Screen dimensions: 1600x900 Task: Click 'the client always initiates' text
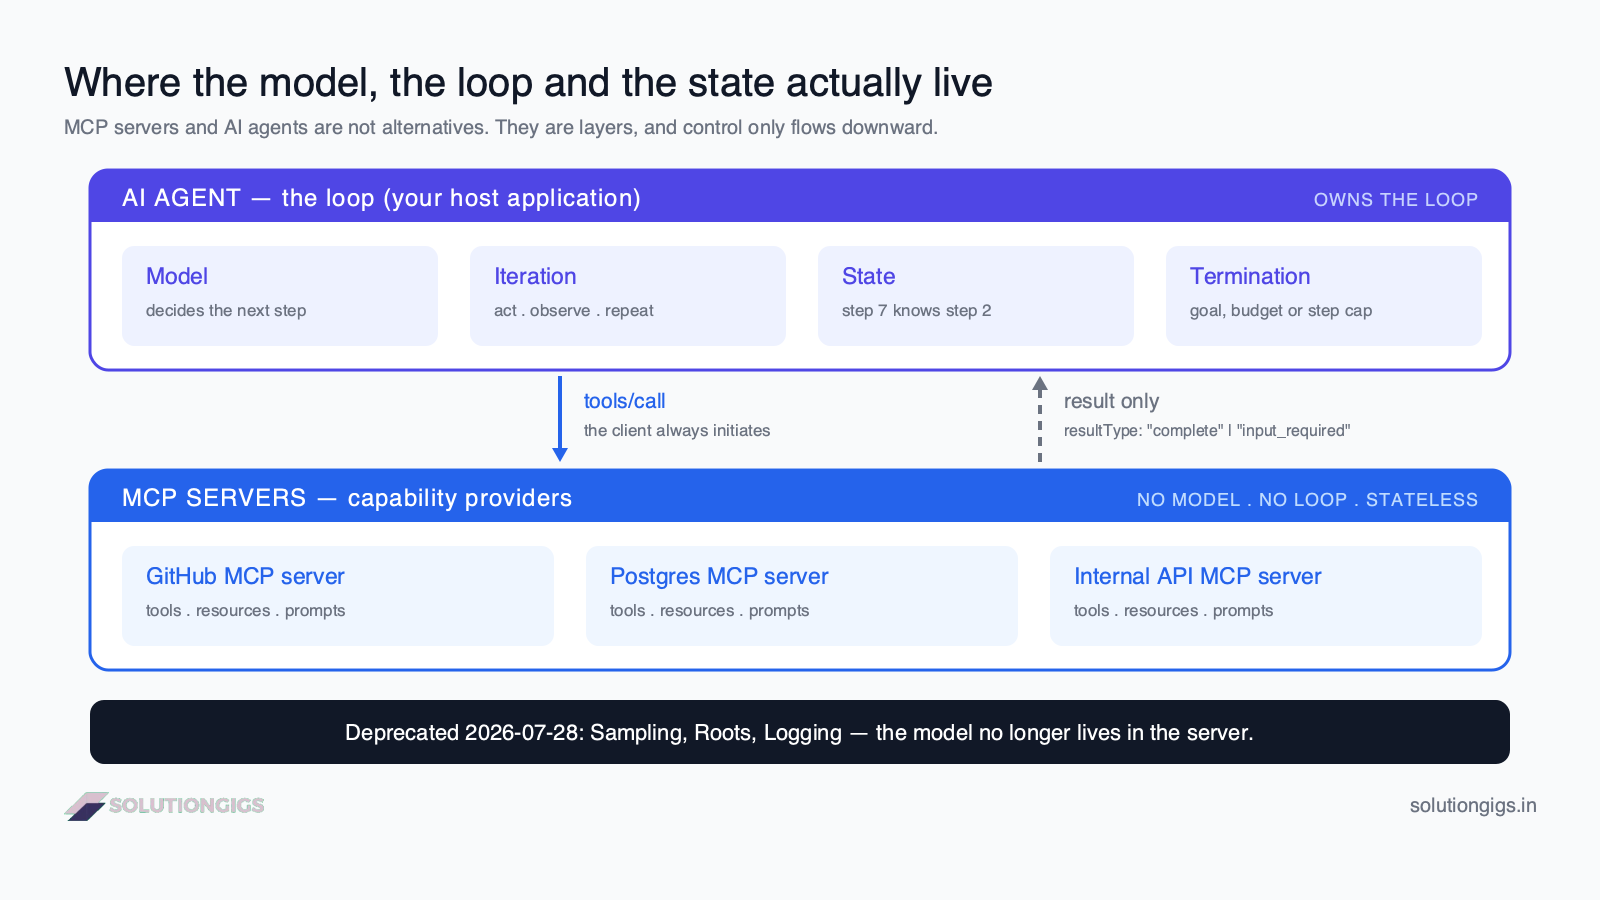pyautogui.click(x=677, y=431)
